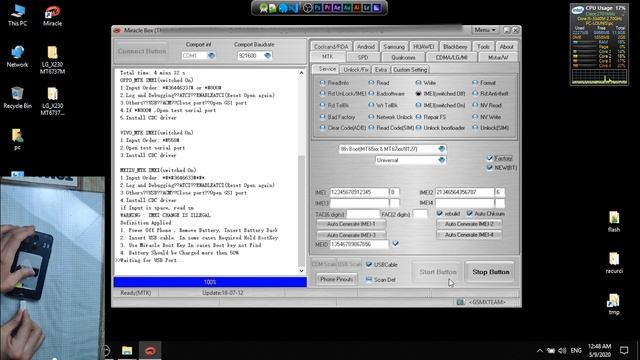Switch to Samsung tab
The width and height of the screenshot is (640, 360).
coord(394,47)
